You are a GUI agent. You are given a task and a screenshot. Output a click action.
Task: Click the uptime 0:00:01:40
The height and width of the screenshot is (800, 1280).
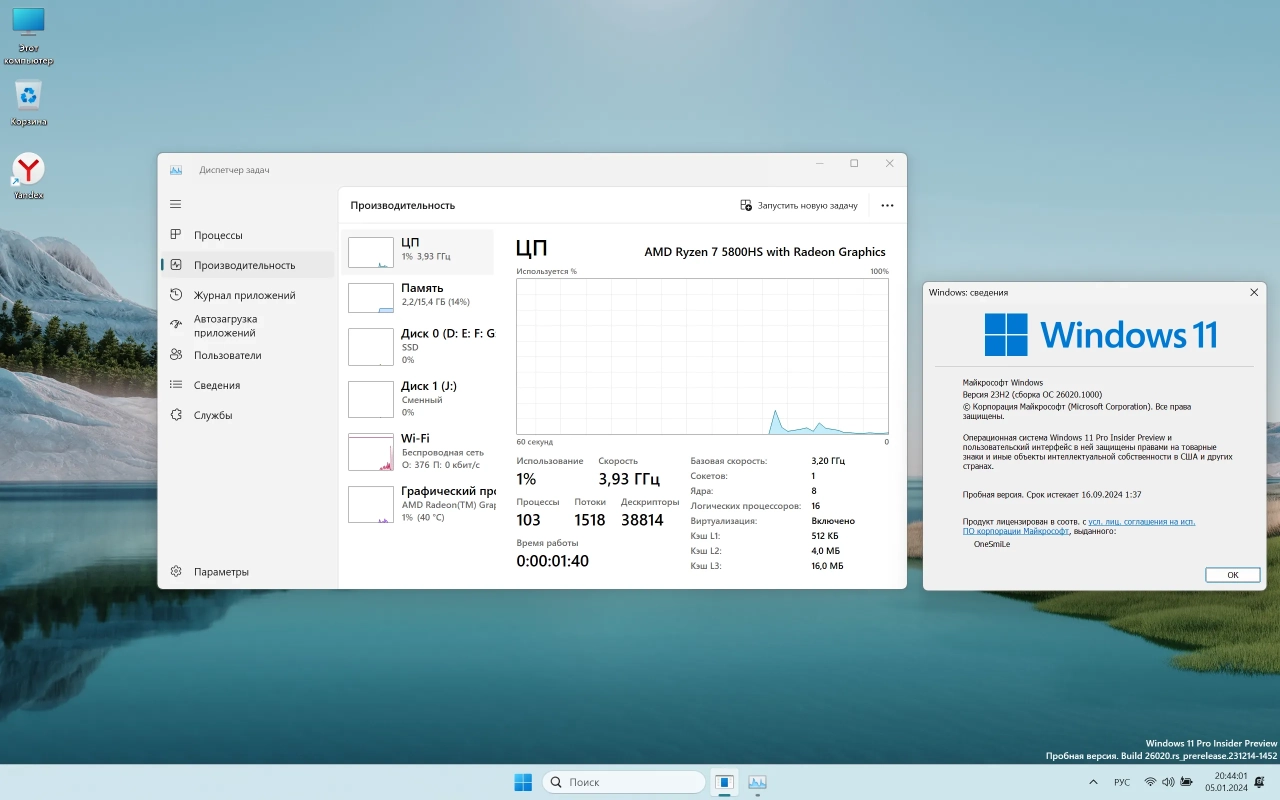[552, 561]
